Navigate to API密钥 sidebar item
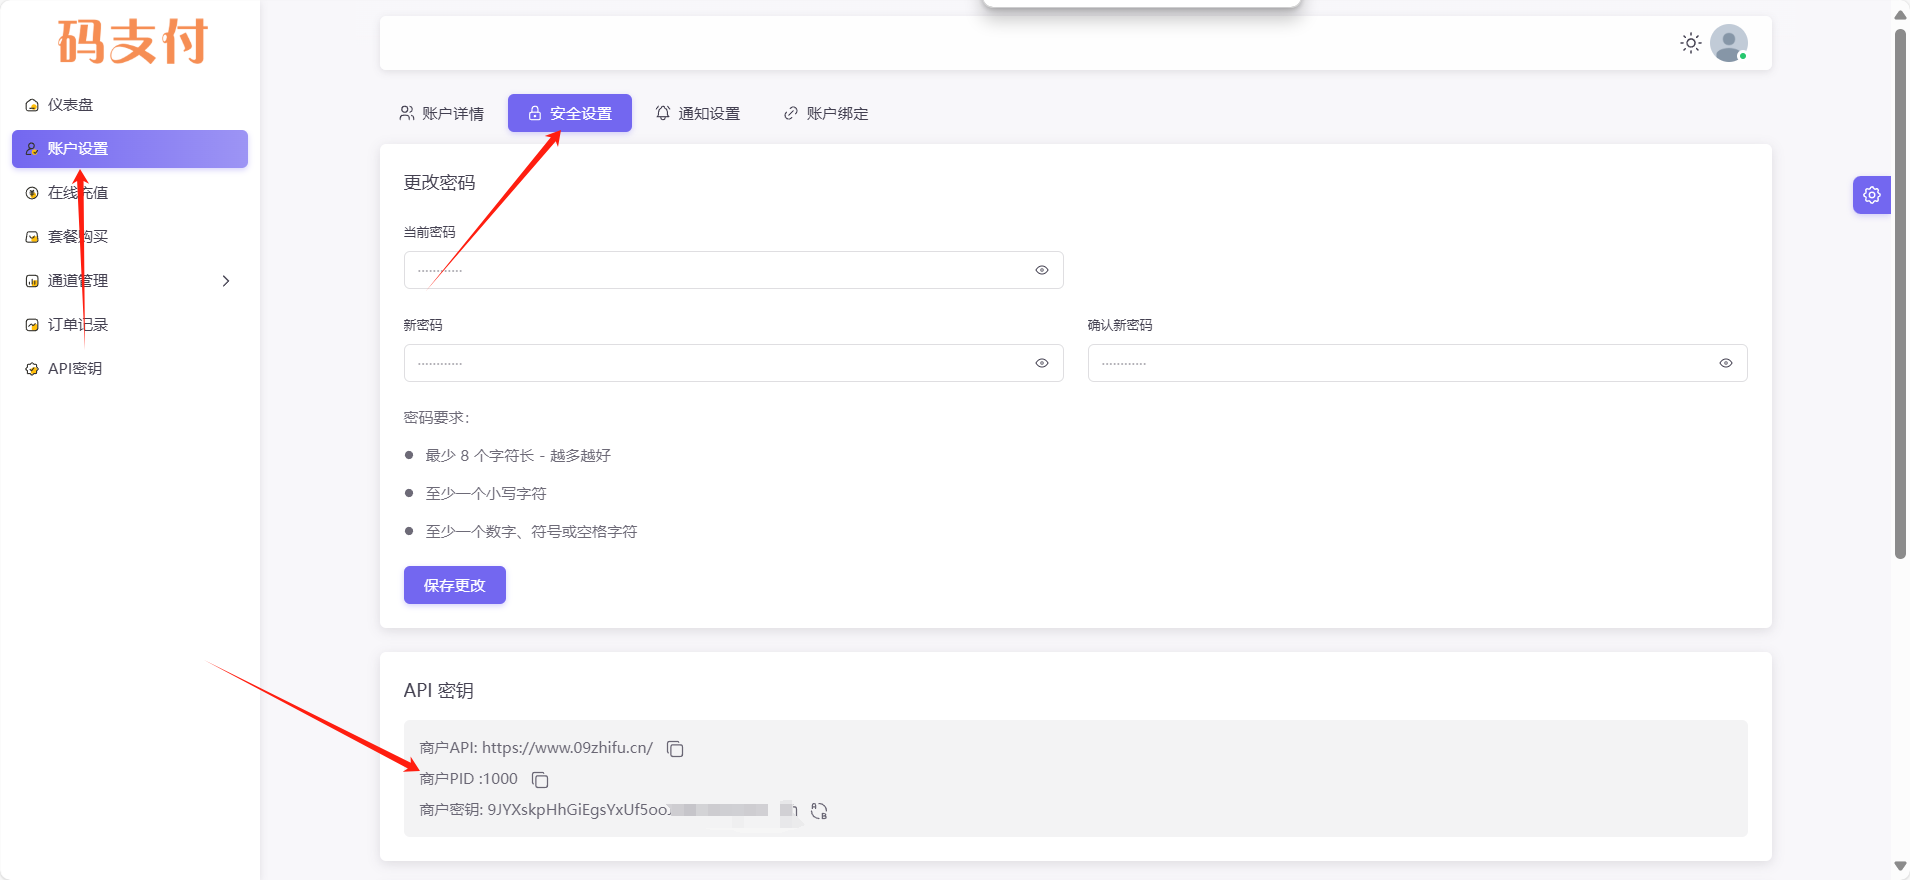The height and width of the screenshot is (880, 1910). click(x=74, y=369)
